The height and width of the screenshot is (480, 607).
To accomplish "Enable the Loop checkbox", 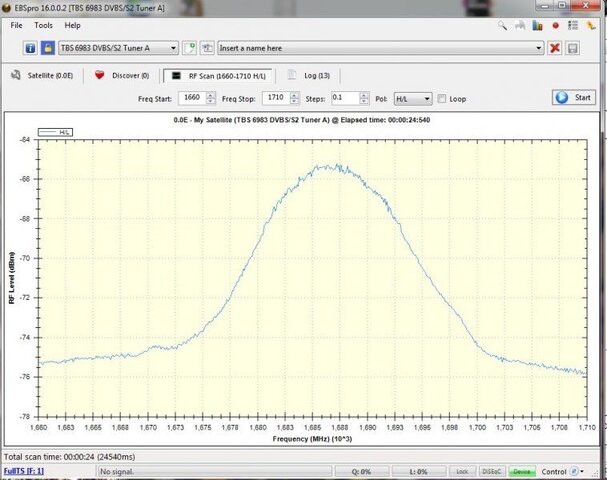I will coord(442,99).
